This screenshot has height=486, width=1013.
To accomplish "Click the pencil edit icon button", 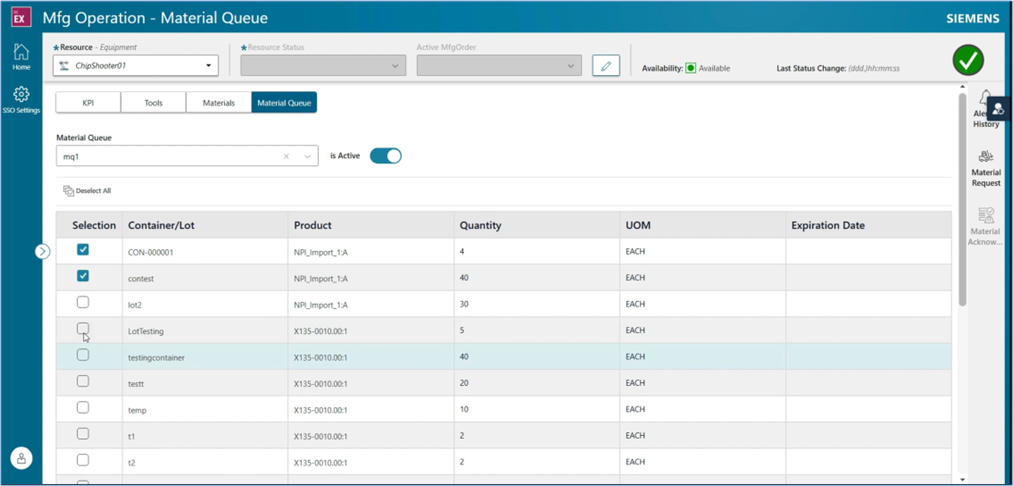I will pos(605,66).
